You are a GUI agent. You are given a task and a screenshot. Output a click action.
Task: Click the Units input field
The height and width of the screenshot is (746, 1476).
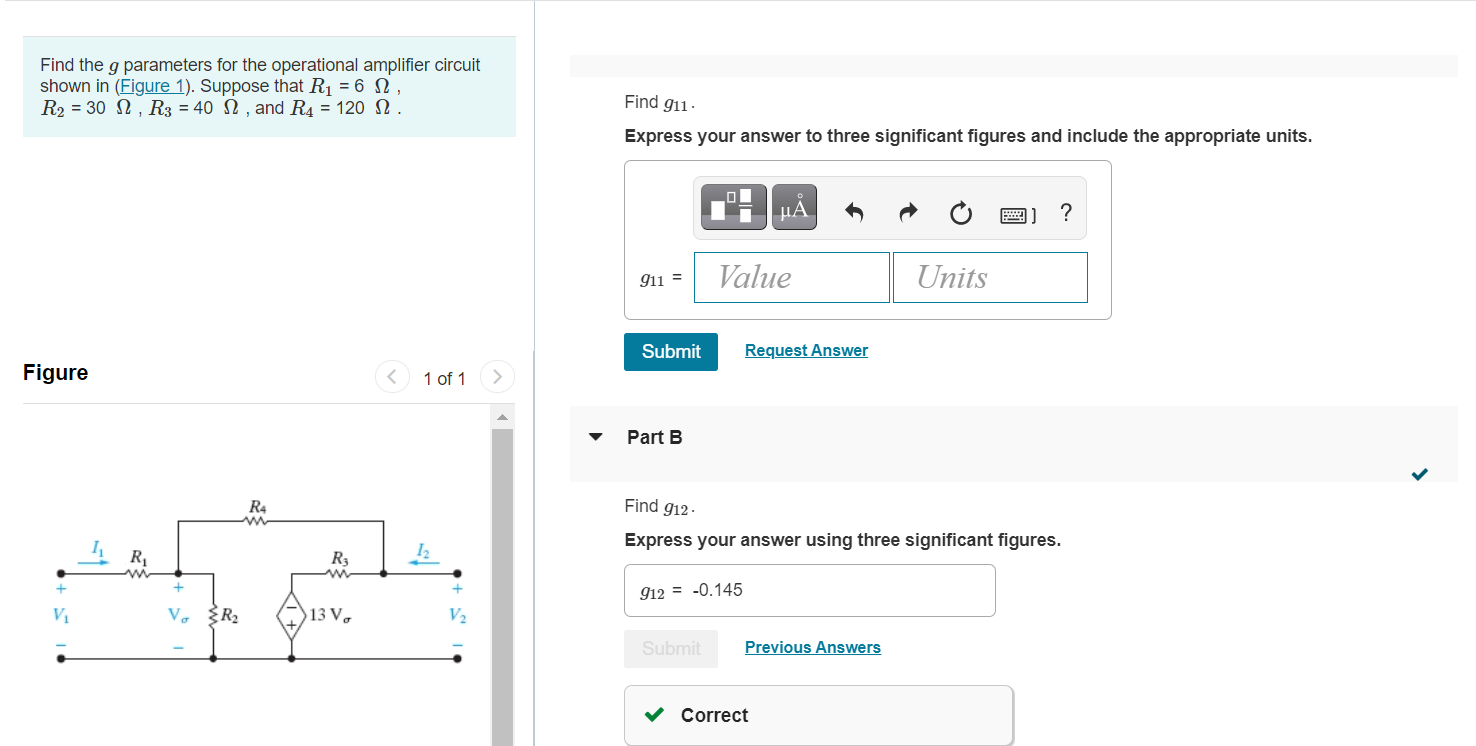tap(989, 277)
